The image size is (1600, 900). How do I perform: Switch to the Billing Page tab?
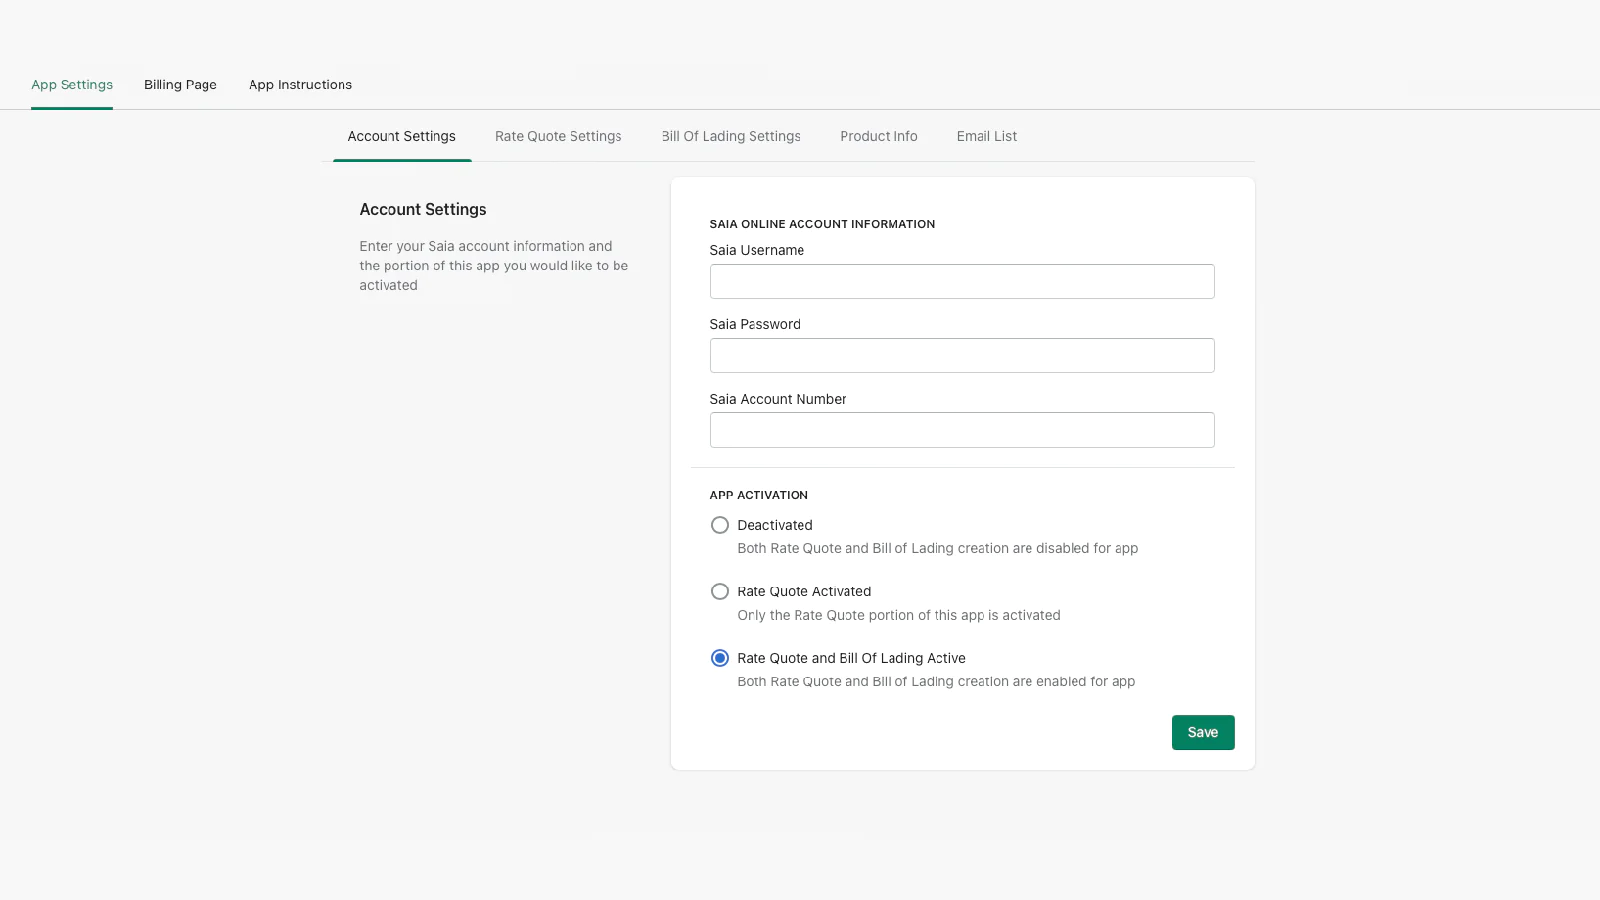180,85
